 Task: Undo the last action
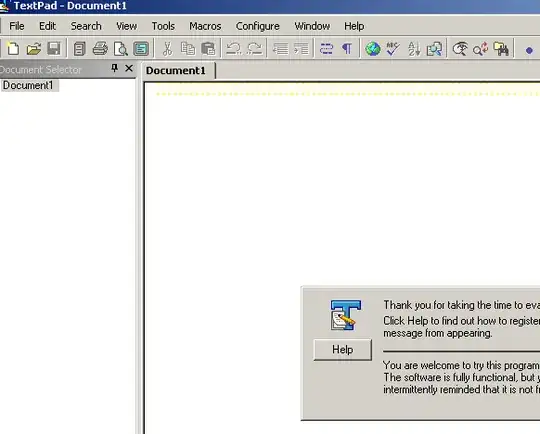point(233,49)
